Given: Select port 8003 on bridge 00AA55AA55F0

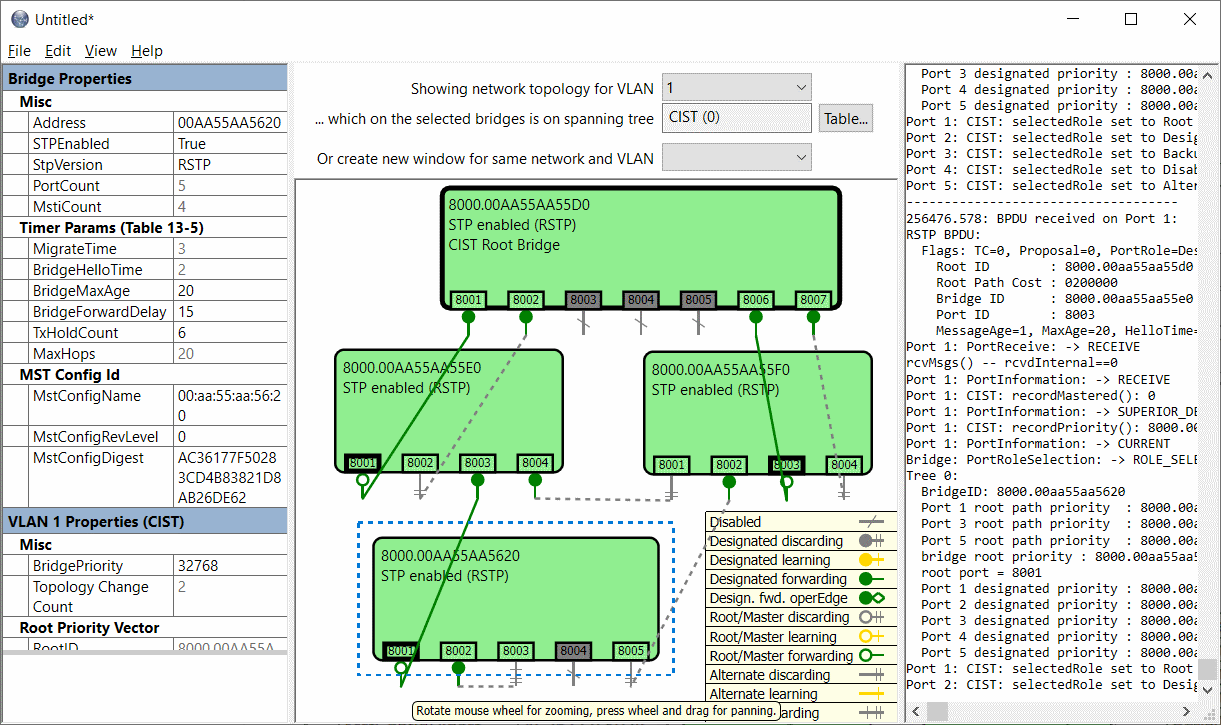Looking at the screenshot, I should click(787, 465).
